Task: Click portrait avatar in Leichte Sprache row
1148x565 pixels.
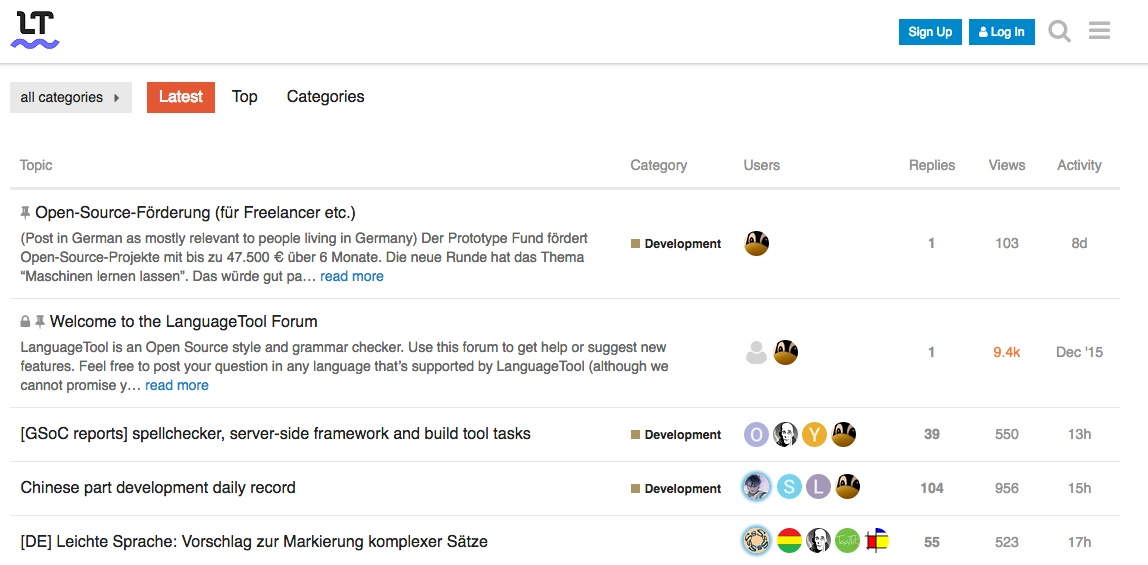Action: coord(819,541)
